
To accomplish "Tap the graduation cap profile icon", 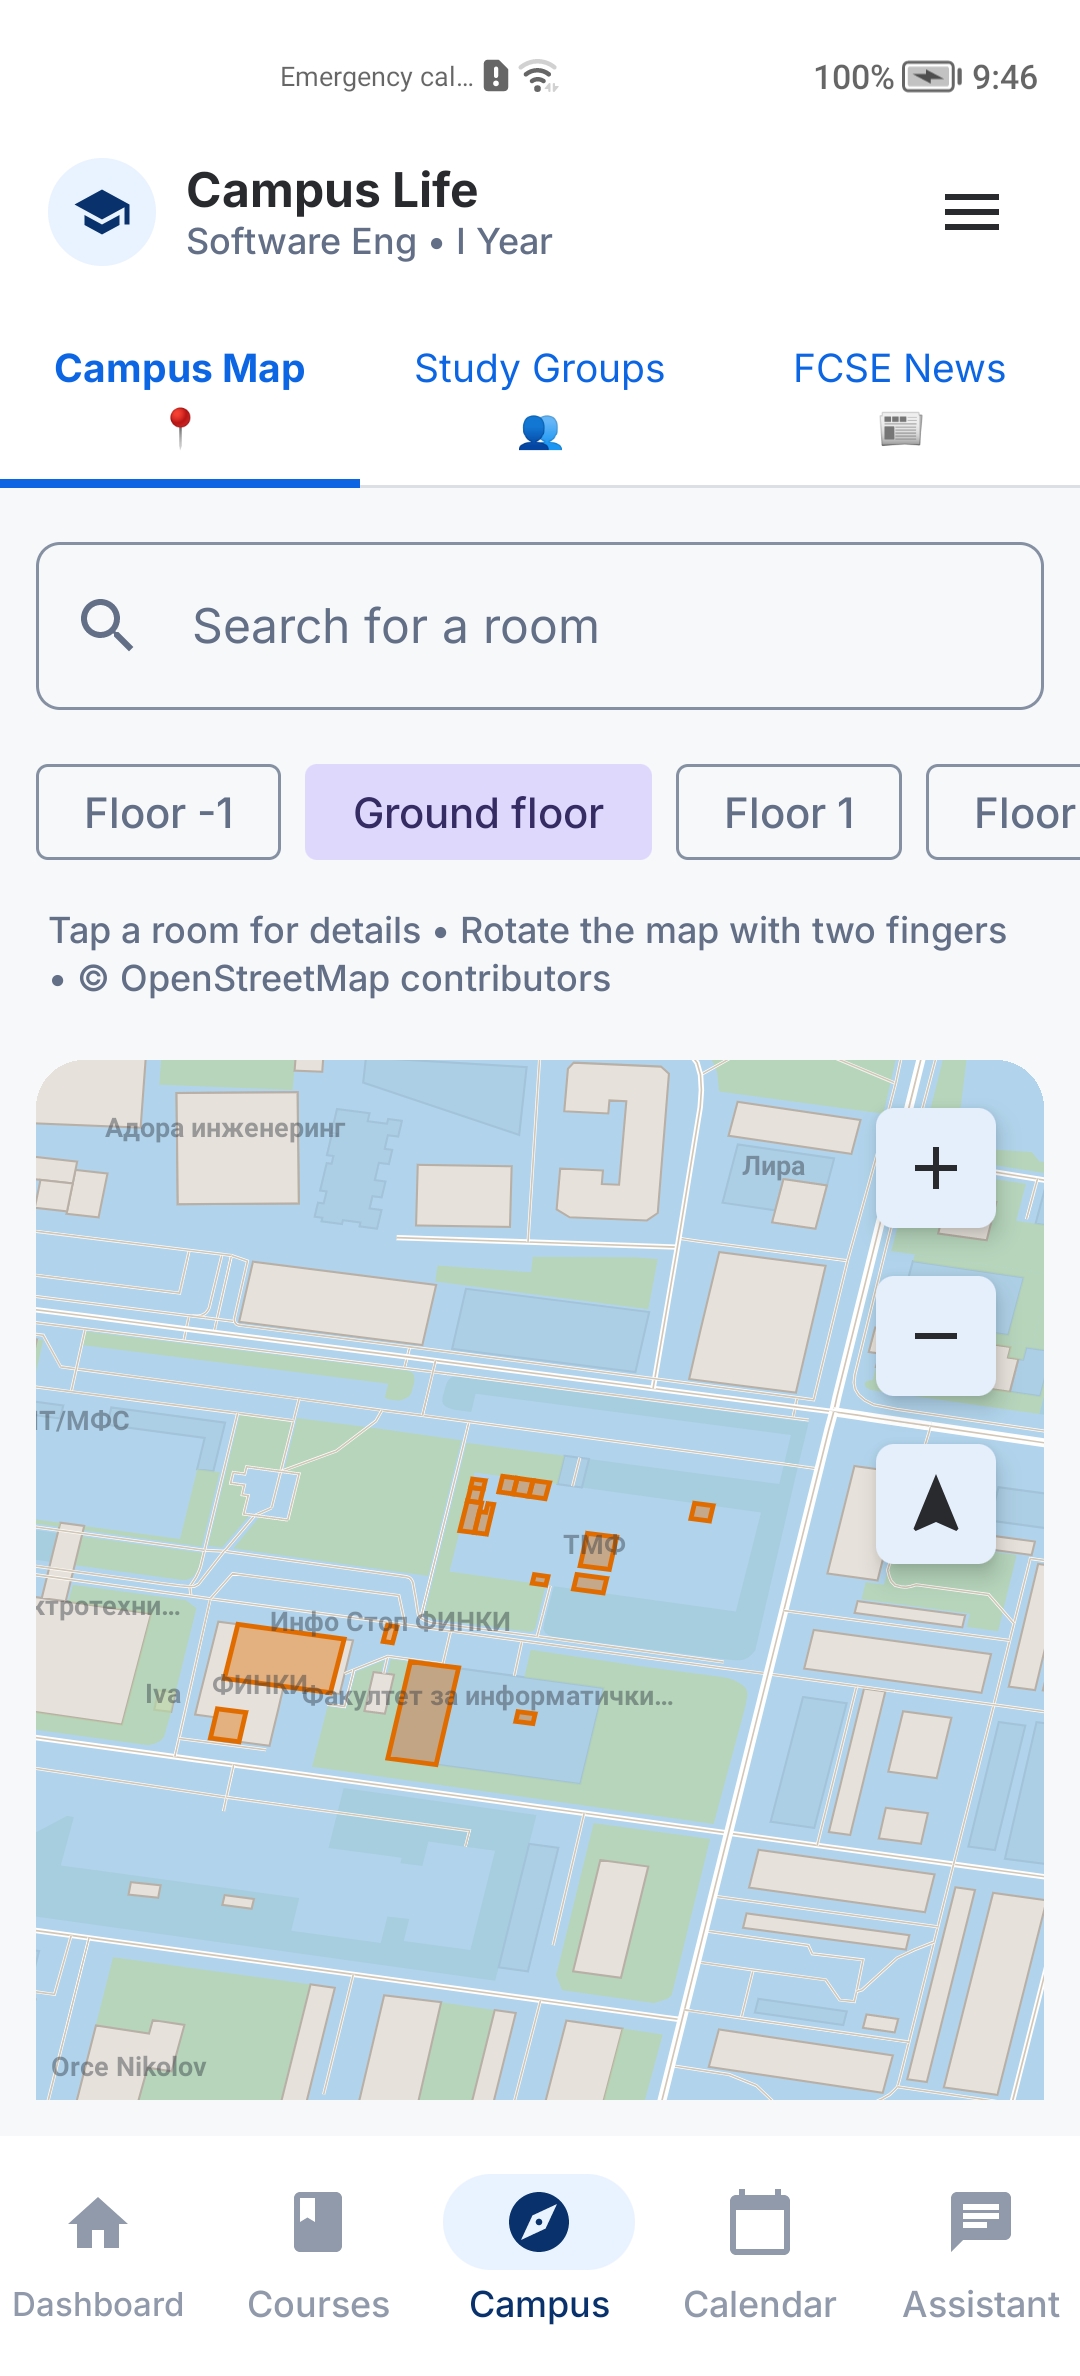I will 102,212.
